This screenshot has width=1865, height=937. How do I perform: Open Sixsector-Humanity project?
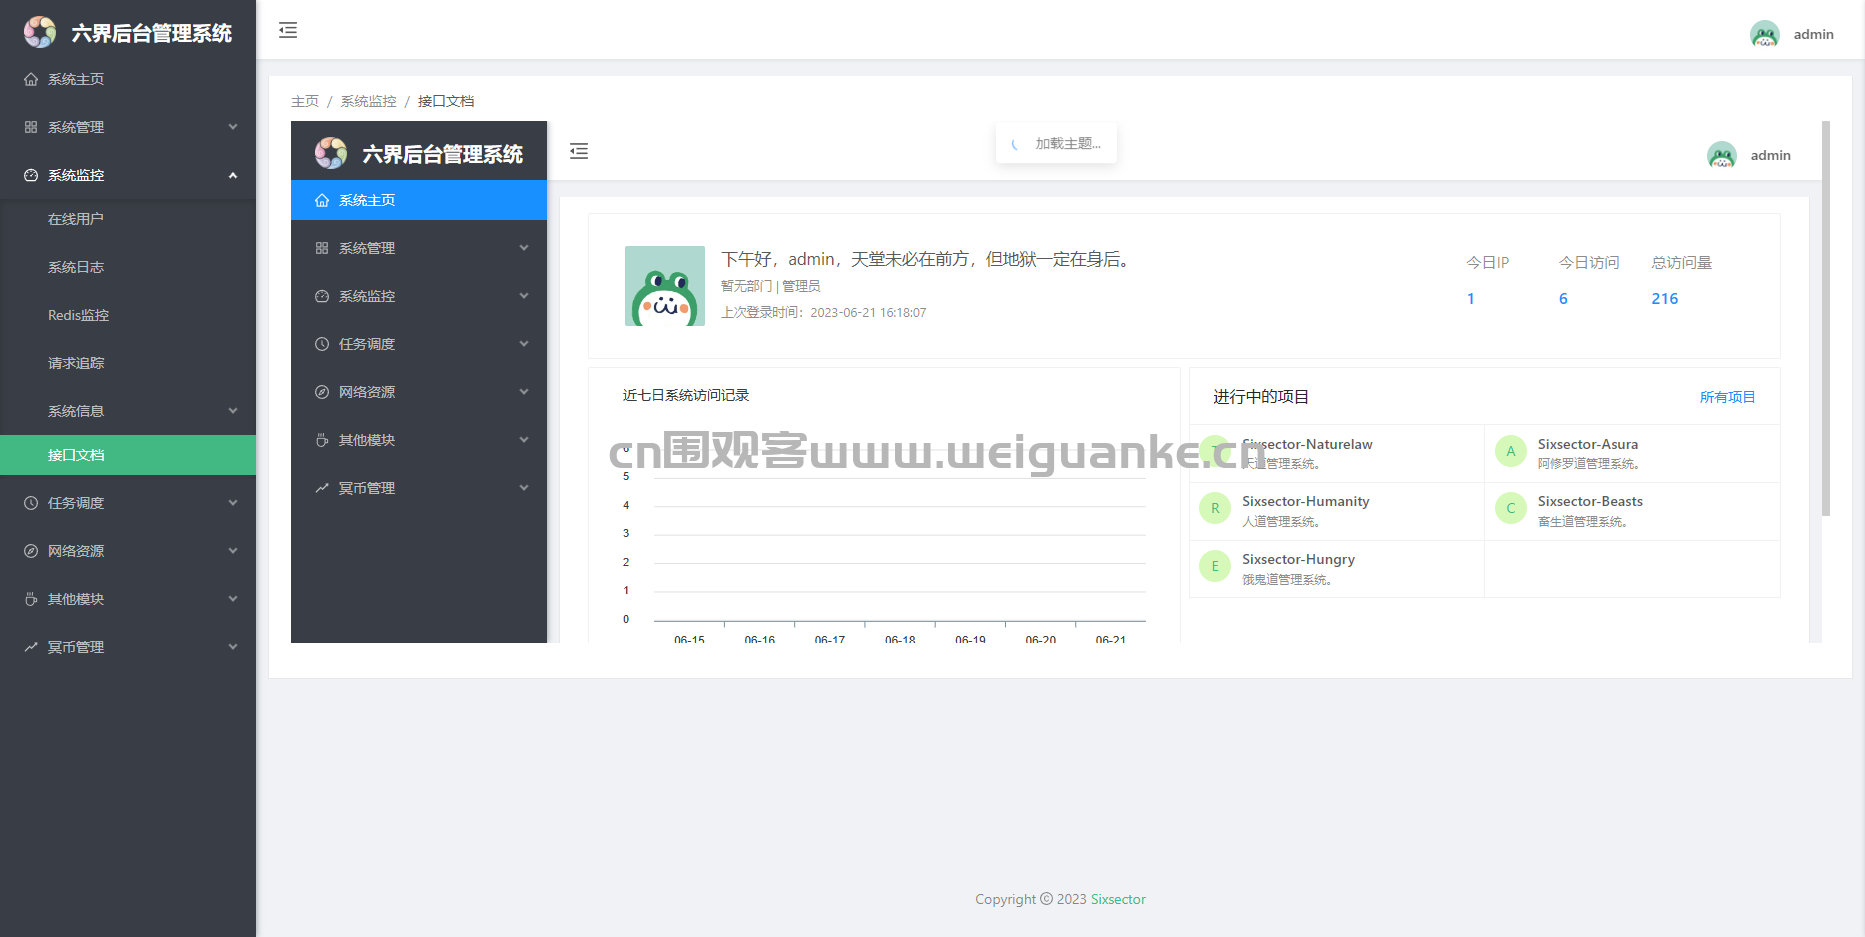click(x=1306, y=501)
